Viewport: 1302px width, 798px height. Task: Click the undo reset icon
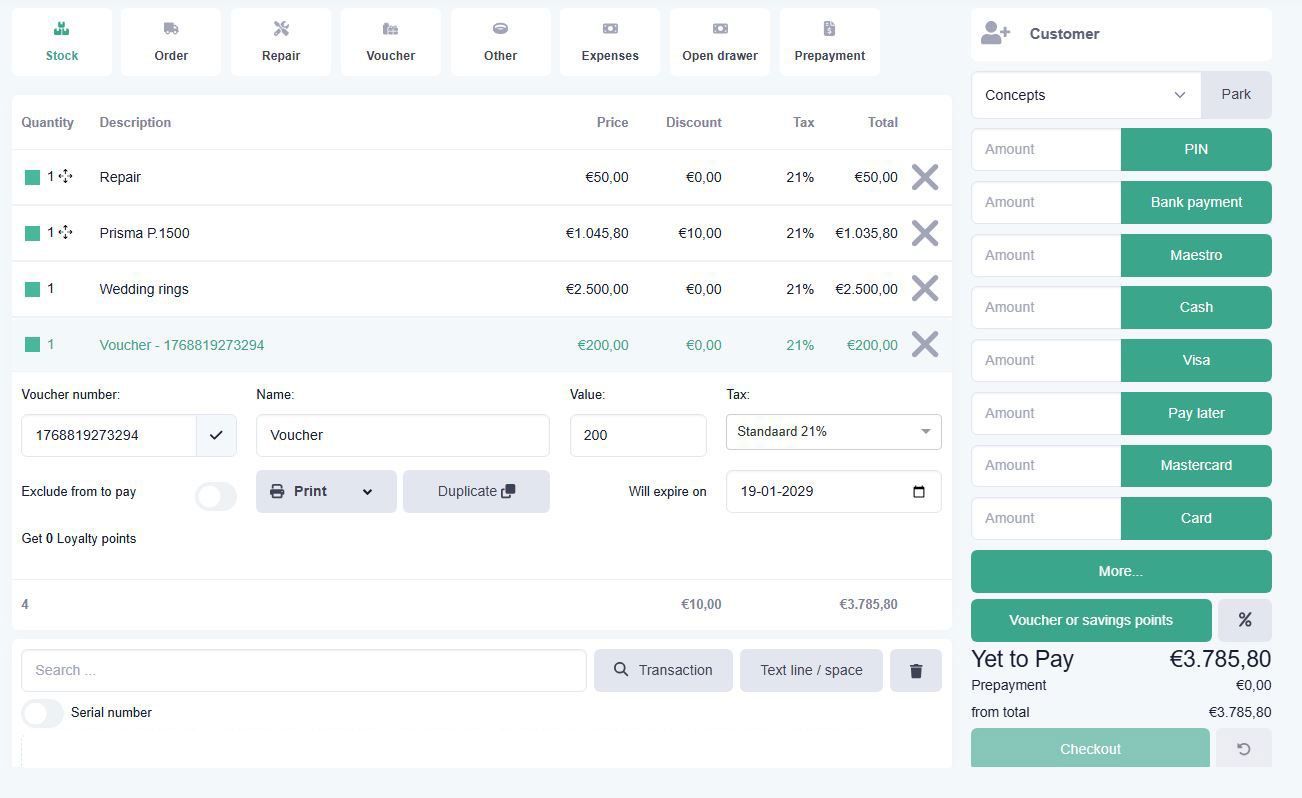(1244, 748)
